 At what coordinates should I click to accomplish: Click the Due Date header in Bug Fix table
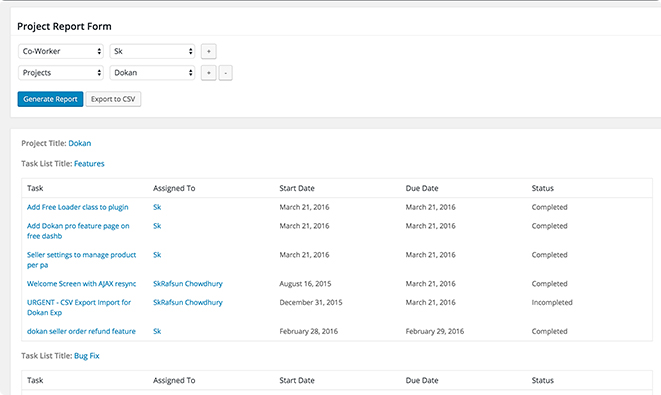[x=422, y=380]
